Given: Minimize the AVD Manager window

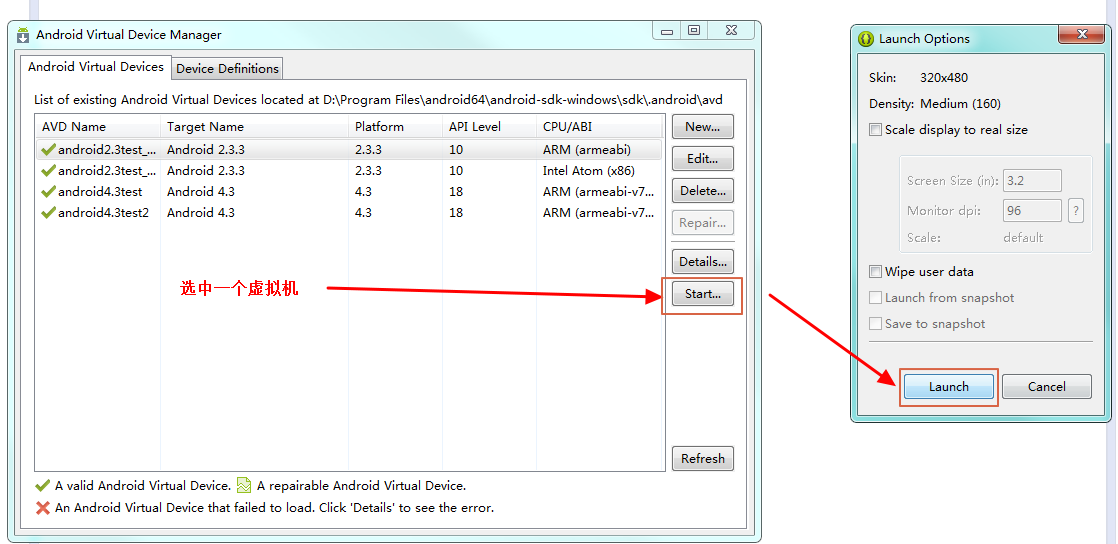Looking at the screenshot, I should tap(667, 31).
